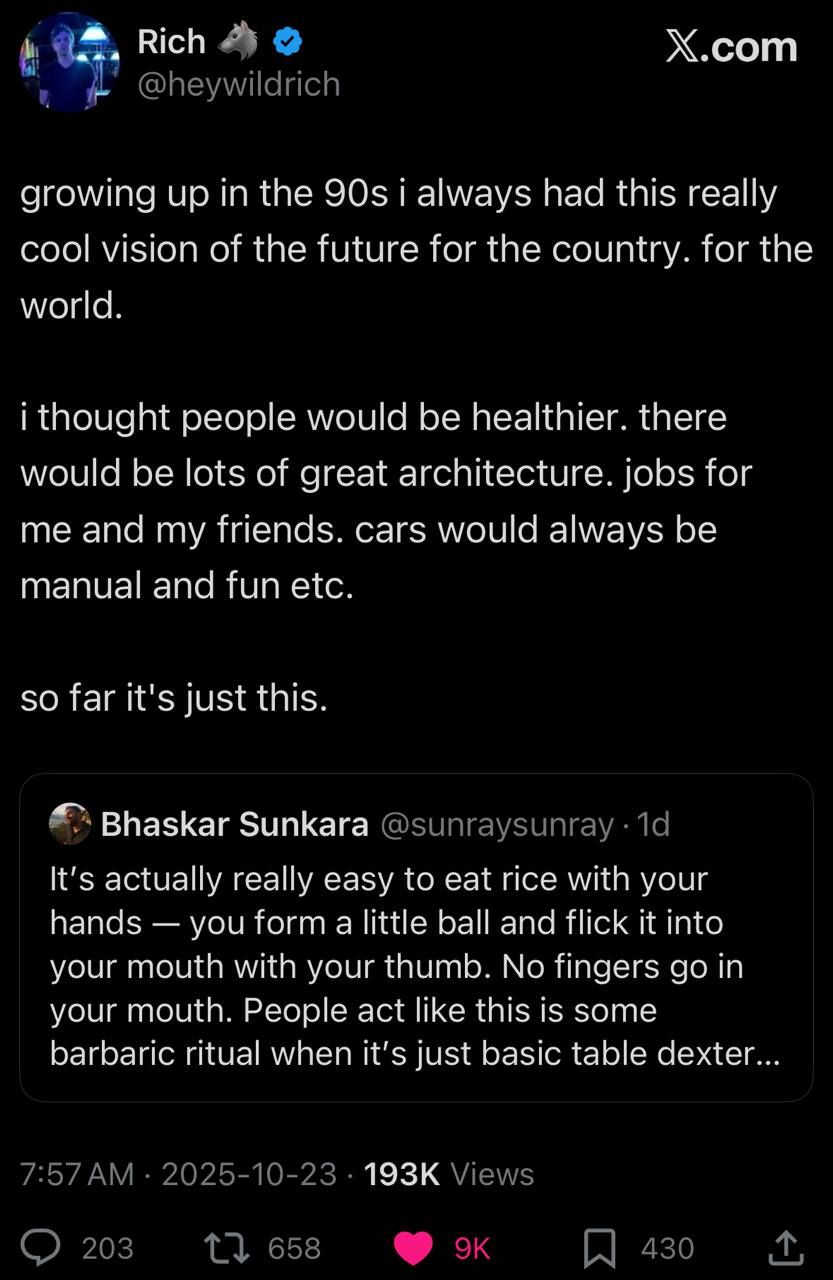Click the 7:57 AM timestamp
833x1280 pixels.
click(x=77, y=1173)
